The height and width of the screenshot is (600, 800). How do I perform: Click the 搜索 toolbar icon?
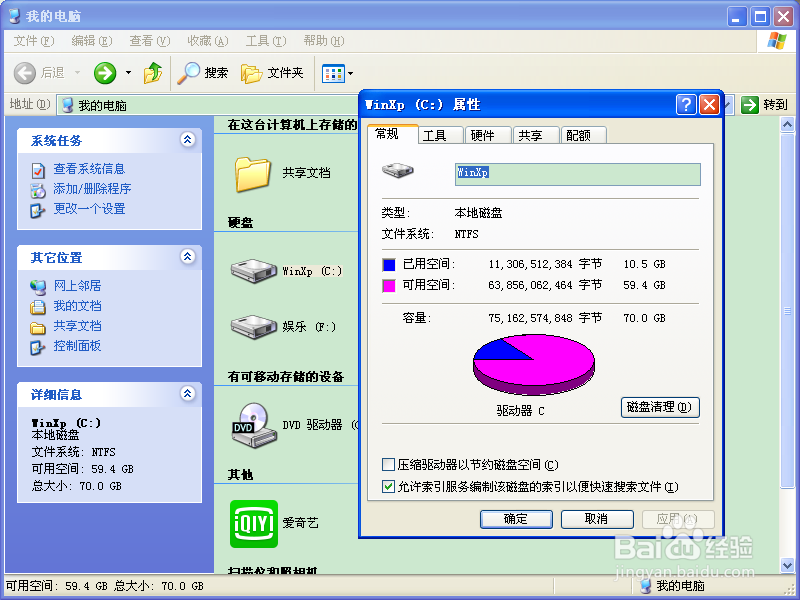coord(204,73)
